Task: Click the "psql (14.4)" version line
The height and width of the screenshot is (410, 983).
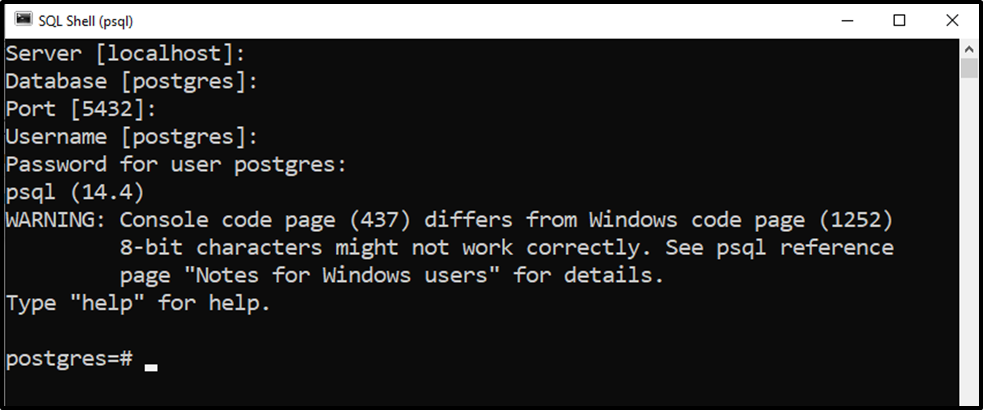Action: point(75,192)
